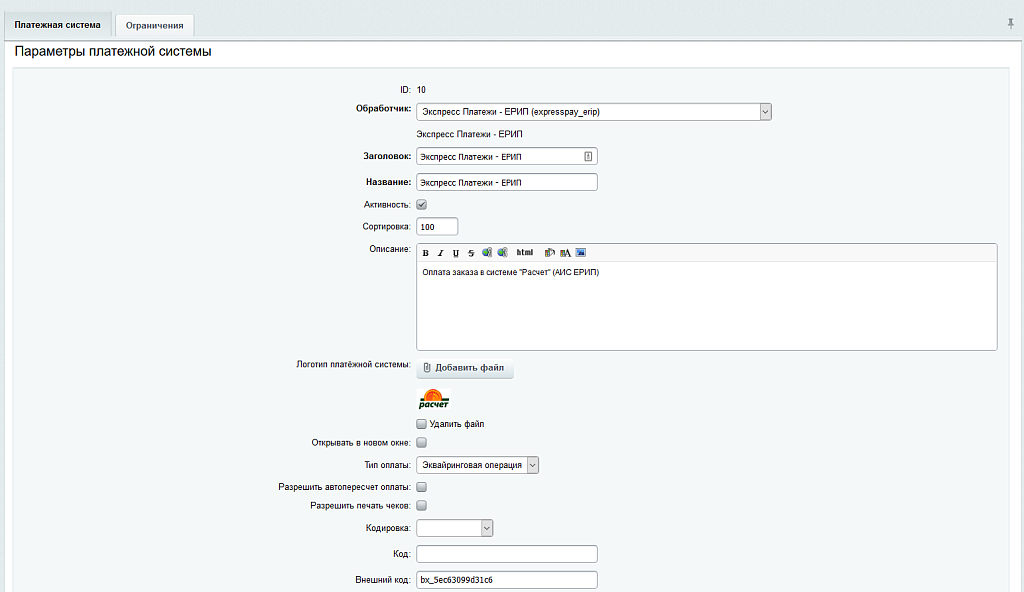Select the Платежная система tab

pyautogui.click(x=57, y=25)
